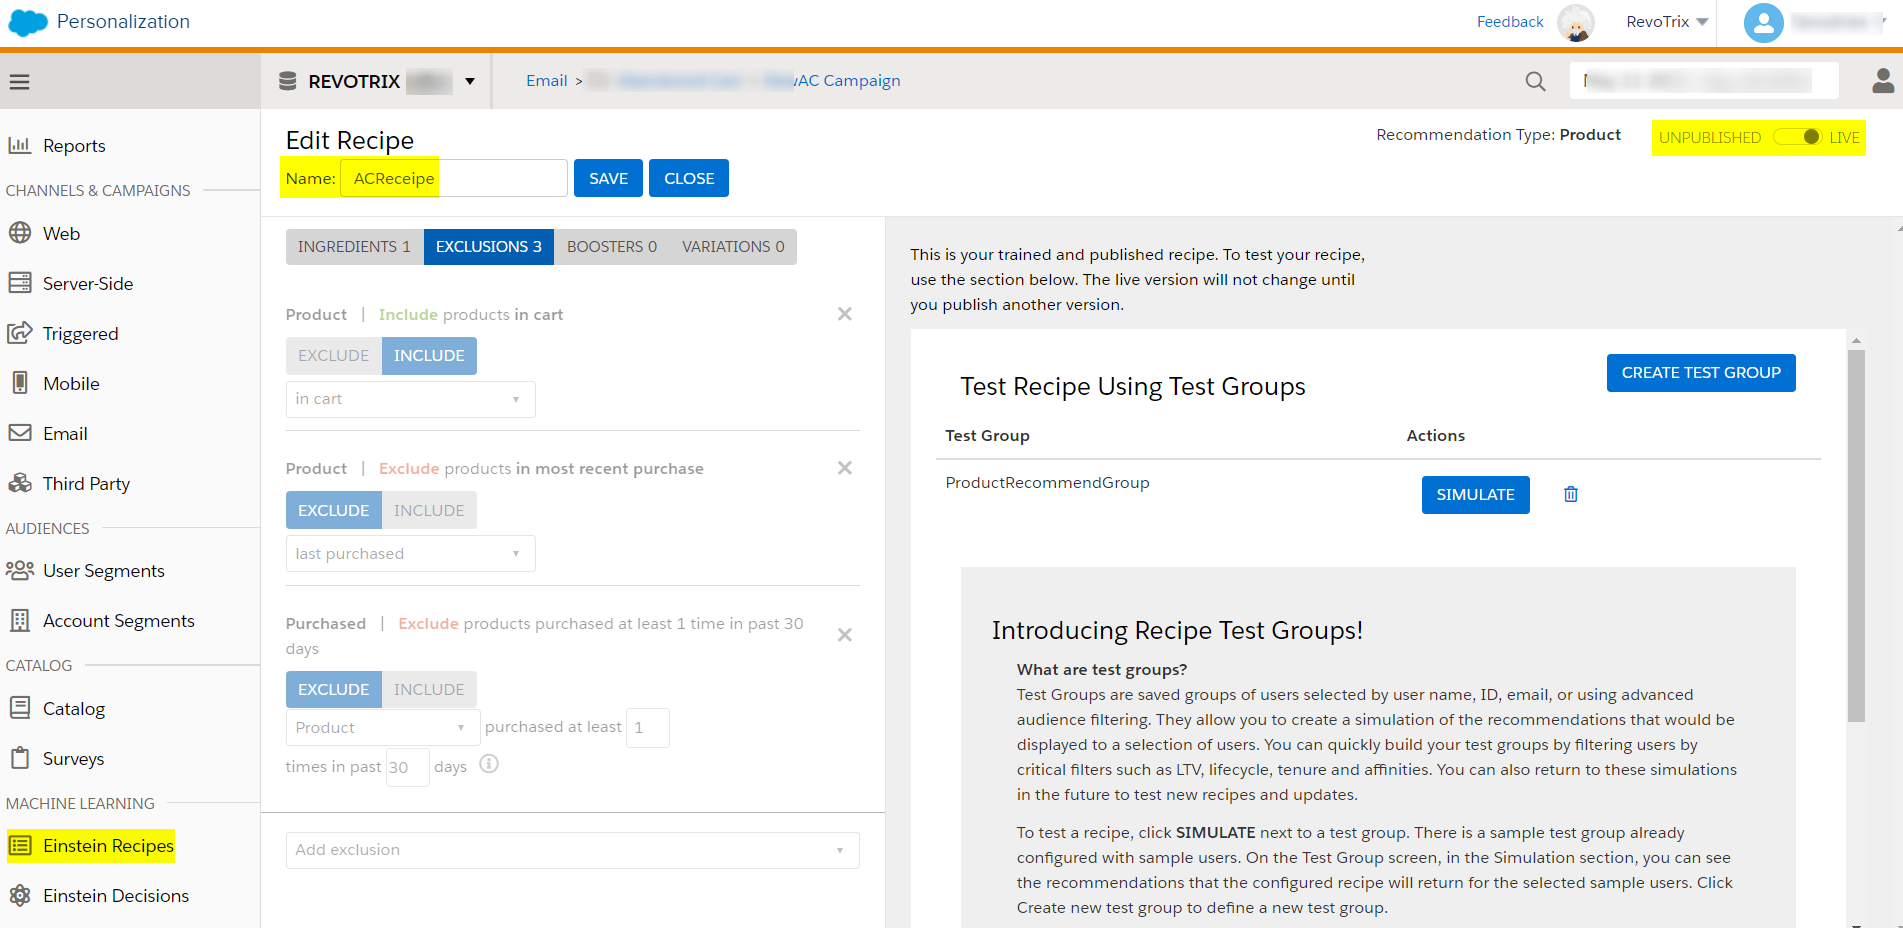Click the CLOSE button
Viewport: 1903px width, 928px height.
tap(689, 178)
